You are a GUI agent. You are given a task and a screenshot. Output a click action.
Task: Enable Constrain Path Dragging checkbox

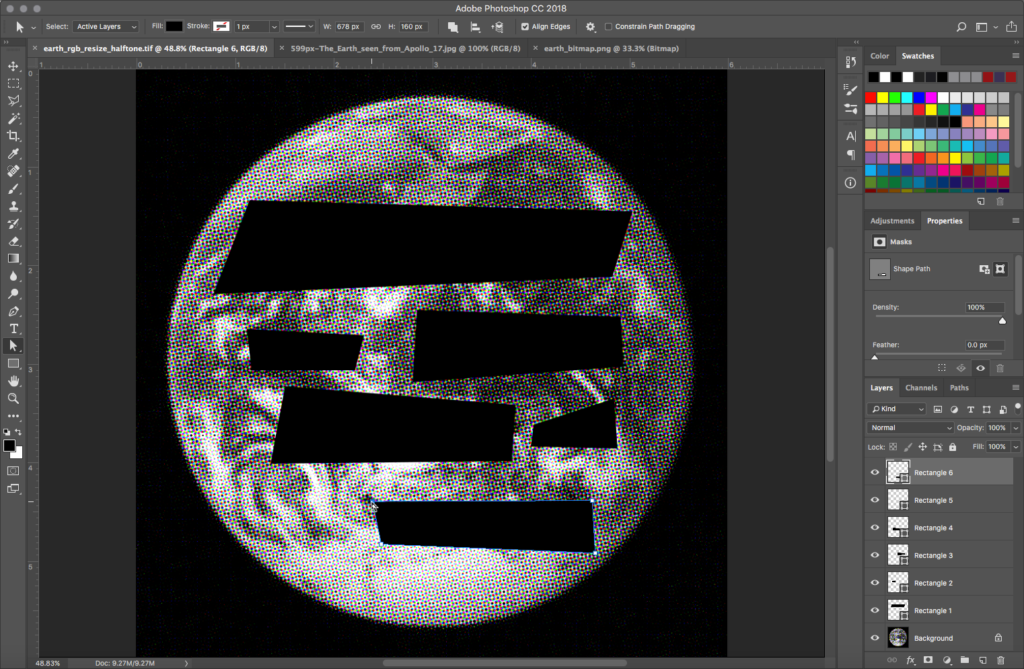[x=609, y=26]
